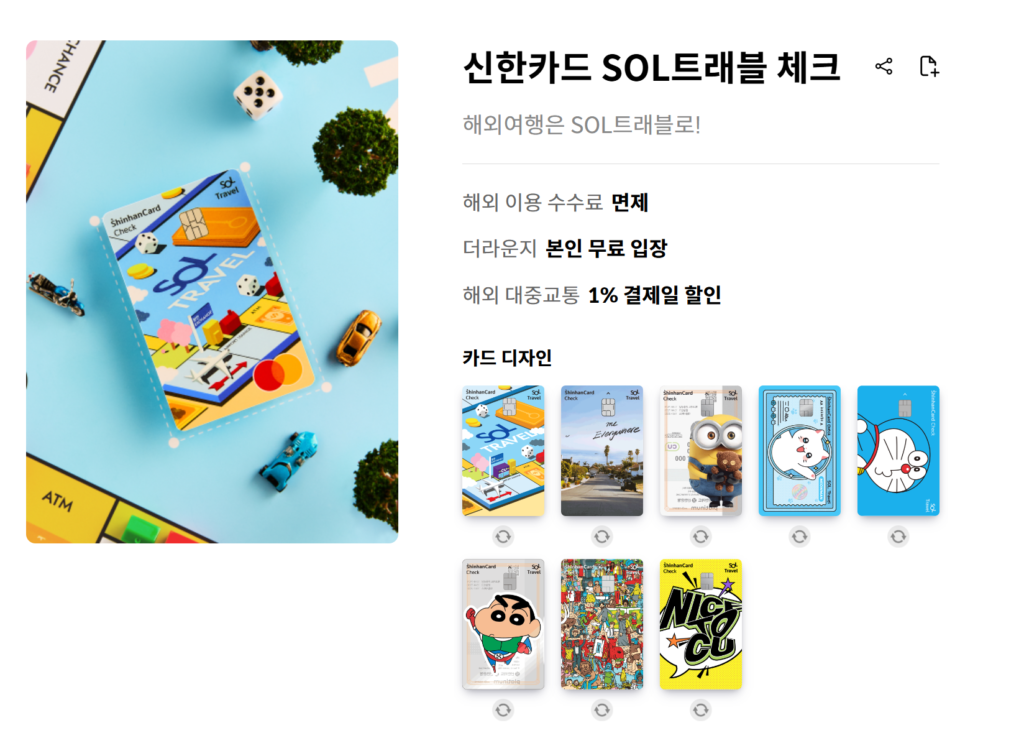This screenshot has width=1024, height=738.
Task: Click the 신한카드 SOL트래블 체크 title
Action: click(x=651, y=67)
